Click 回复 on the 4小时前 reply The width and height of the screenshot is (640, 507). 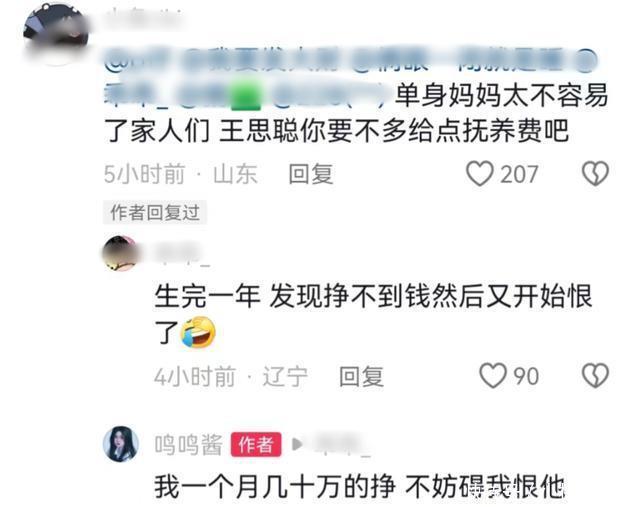tap(362, 376)
